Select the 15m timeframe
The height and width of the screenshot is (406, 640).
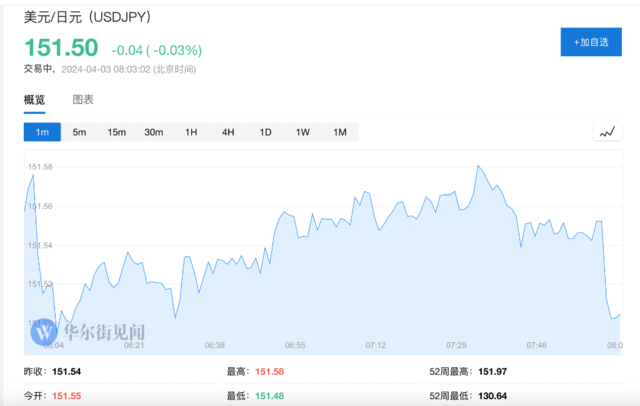click(116, 132)
